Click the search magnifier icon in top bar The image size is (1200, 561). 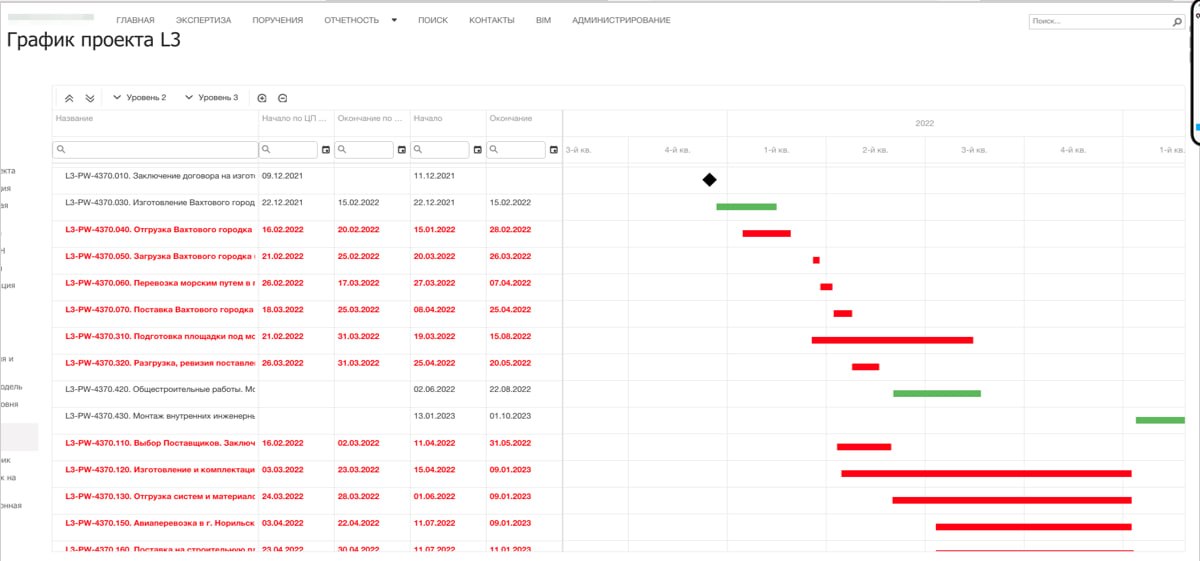1177,21
